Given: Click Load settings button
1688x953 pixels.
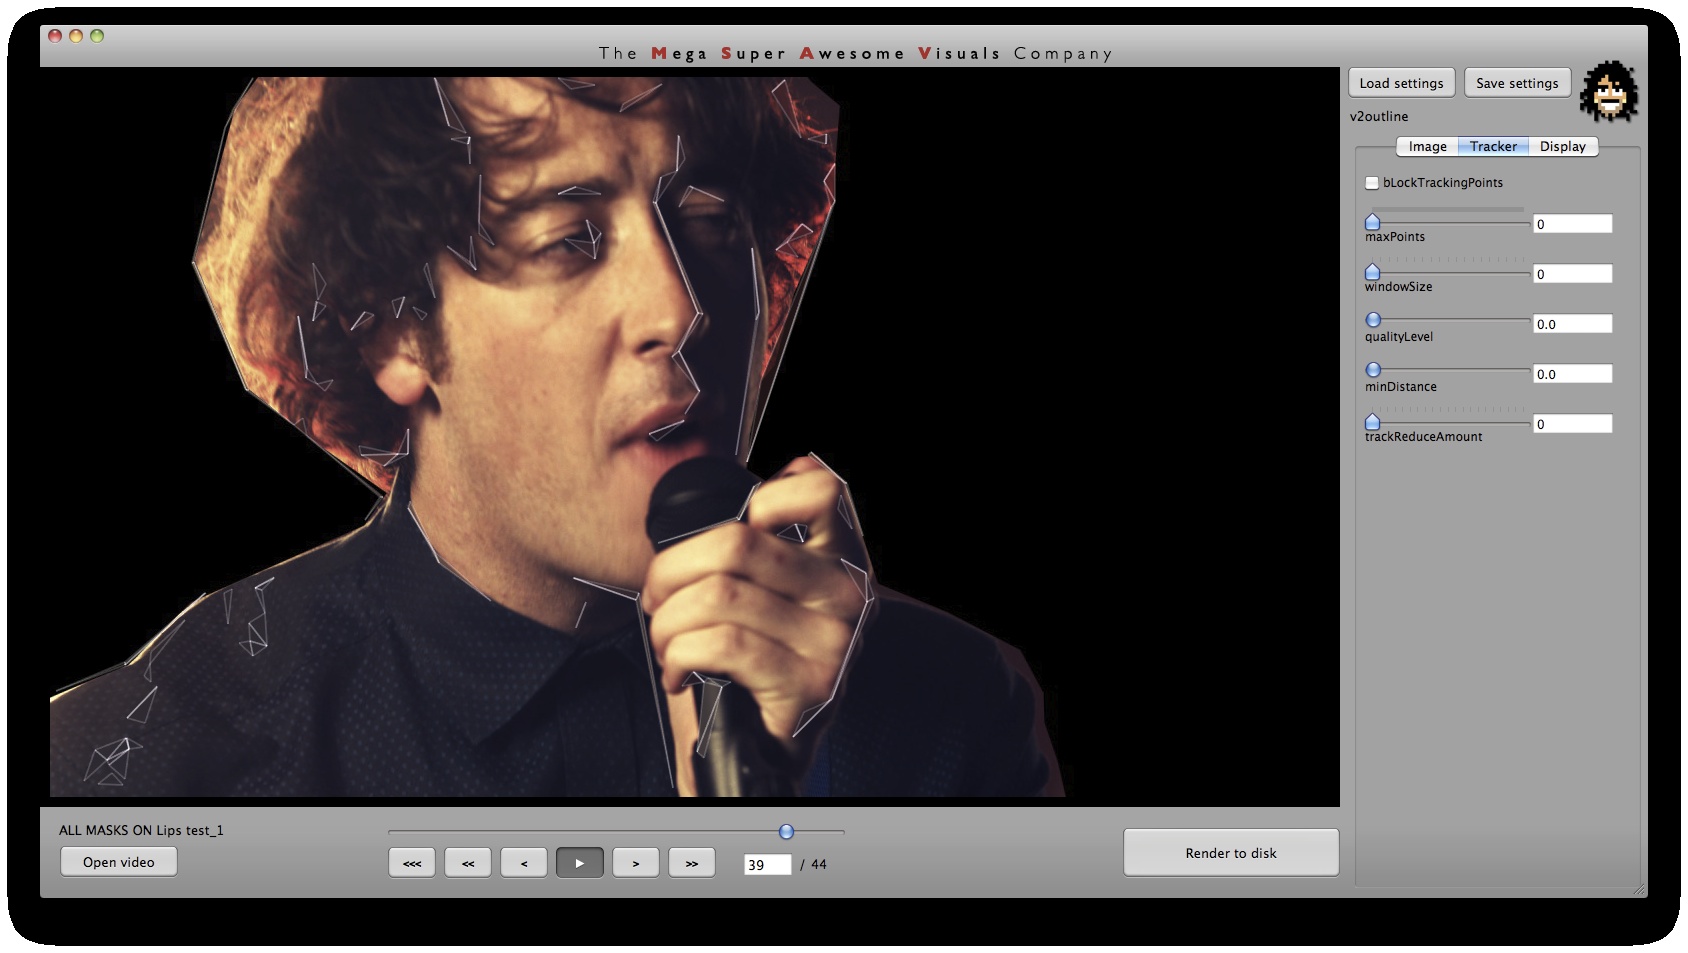Looking at the screenshot, I should (1401, 83).
